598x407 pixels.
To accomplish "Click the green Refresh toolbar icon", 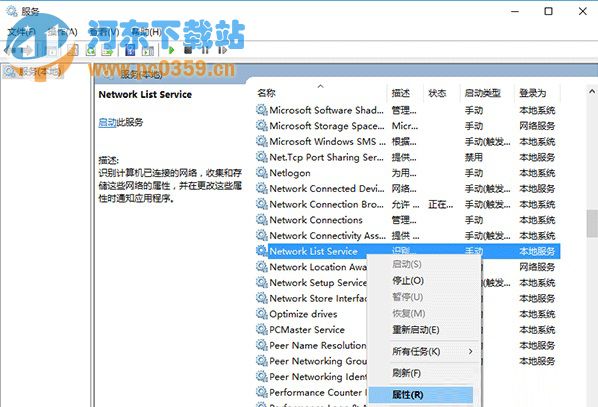I will point(90,50).
